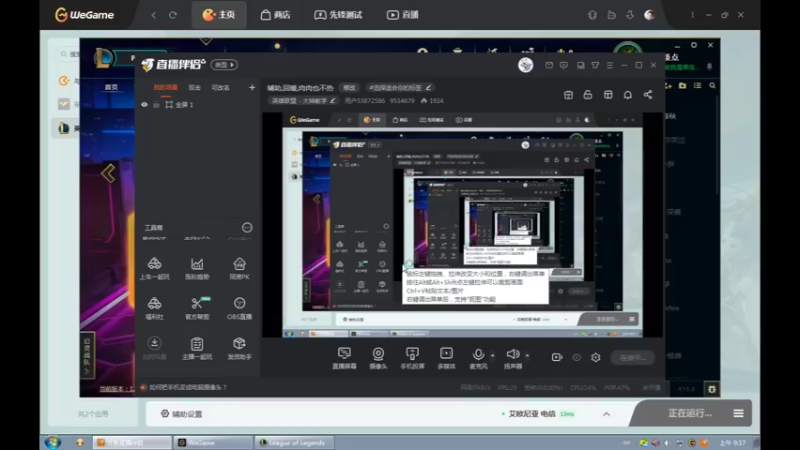This screenshot has height=450, width=800.
Task: Mute the 扬声器 speaker
Action: pyautogui.click(x=513, y=358)
